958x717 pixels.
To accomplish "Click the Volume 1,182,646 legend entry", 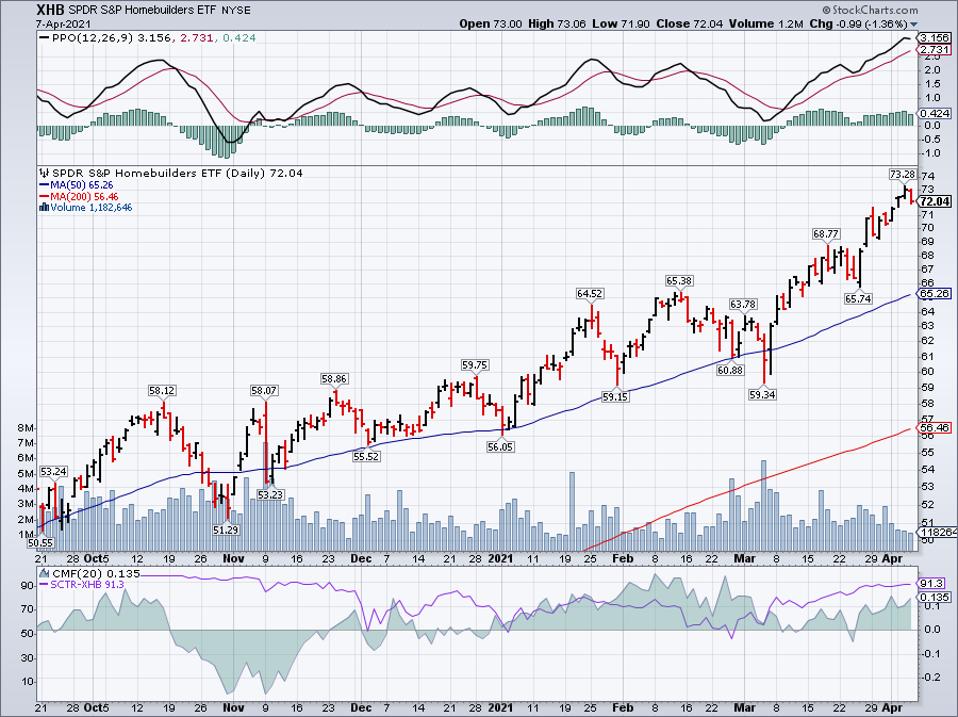I will pyautogui.click(x=91, y=208).
